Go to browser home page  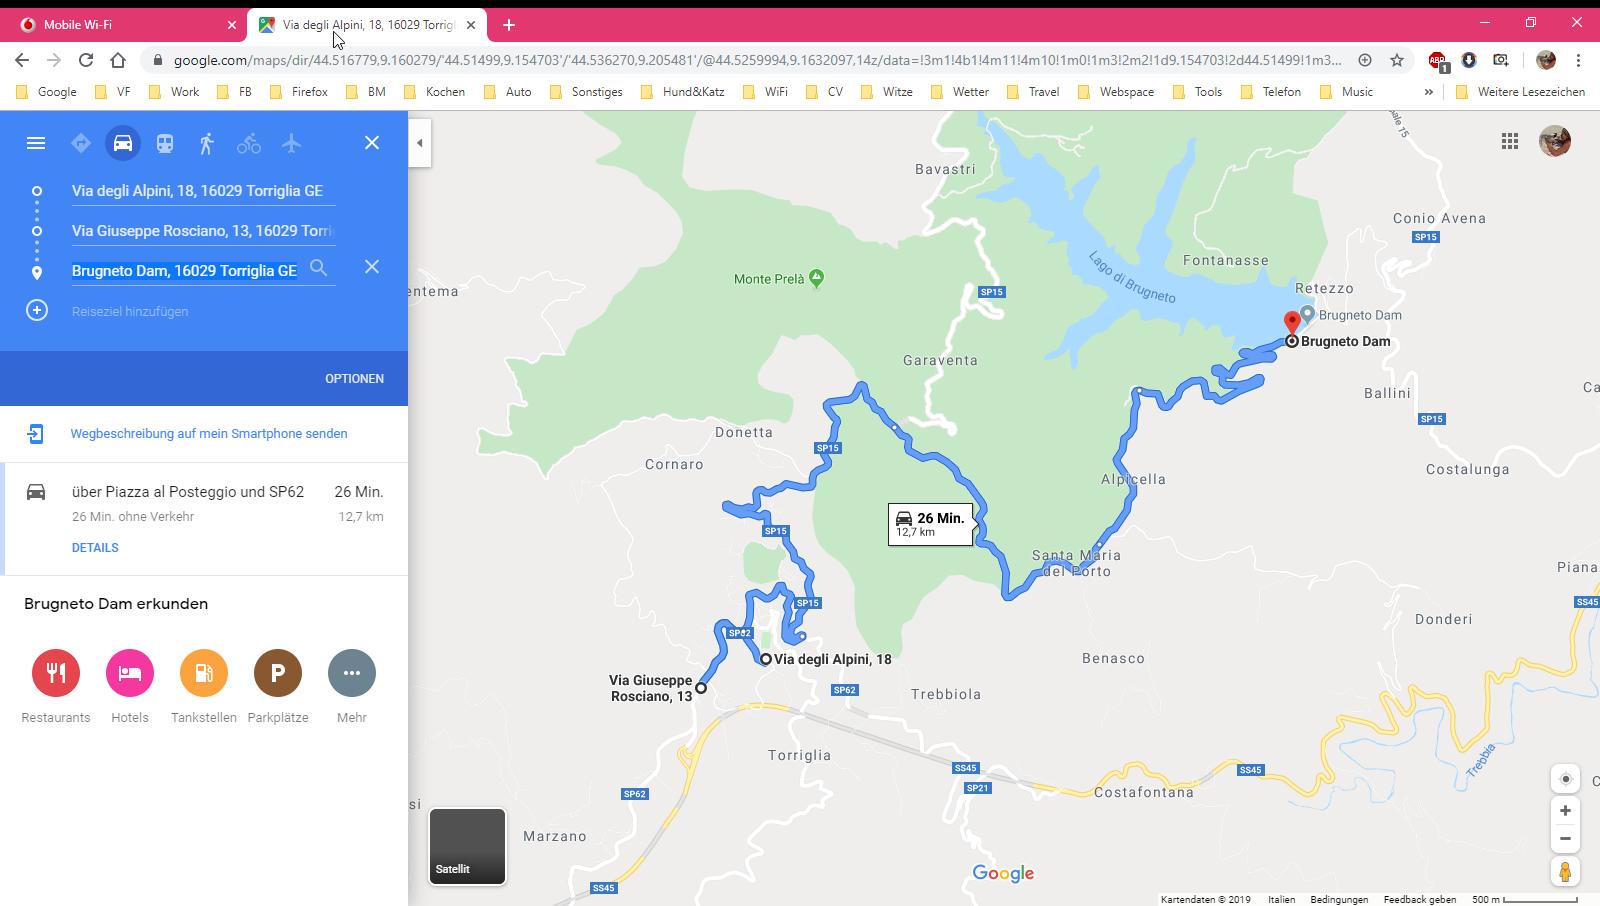(118, 60)
